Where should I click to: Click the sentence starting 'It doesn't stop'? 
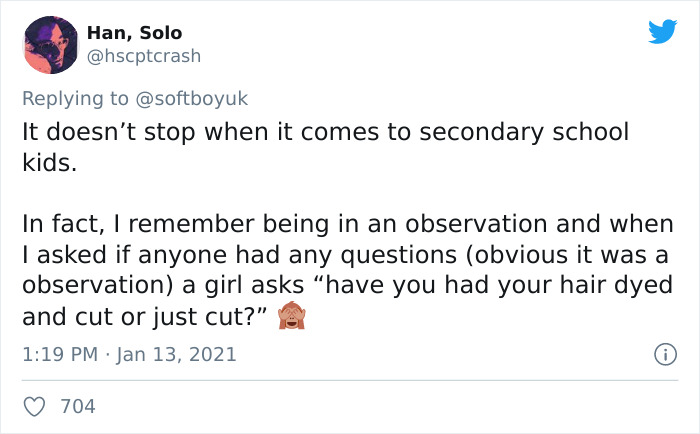pos(325,147)
